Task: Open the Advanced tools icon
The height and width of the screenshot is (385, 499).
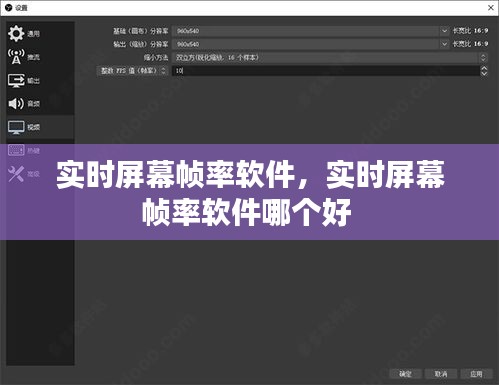Action: click(16, 174)
